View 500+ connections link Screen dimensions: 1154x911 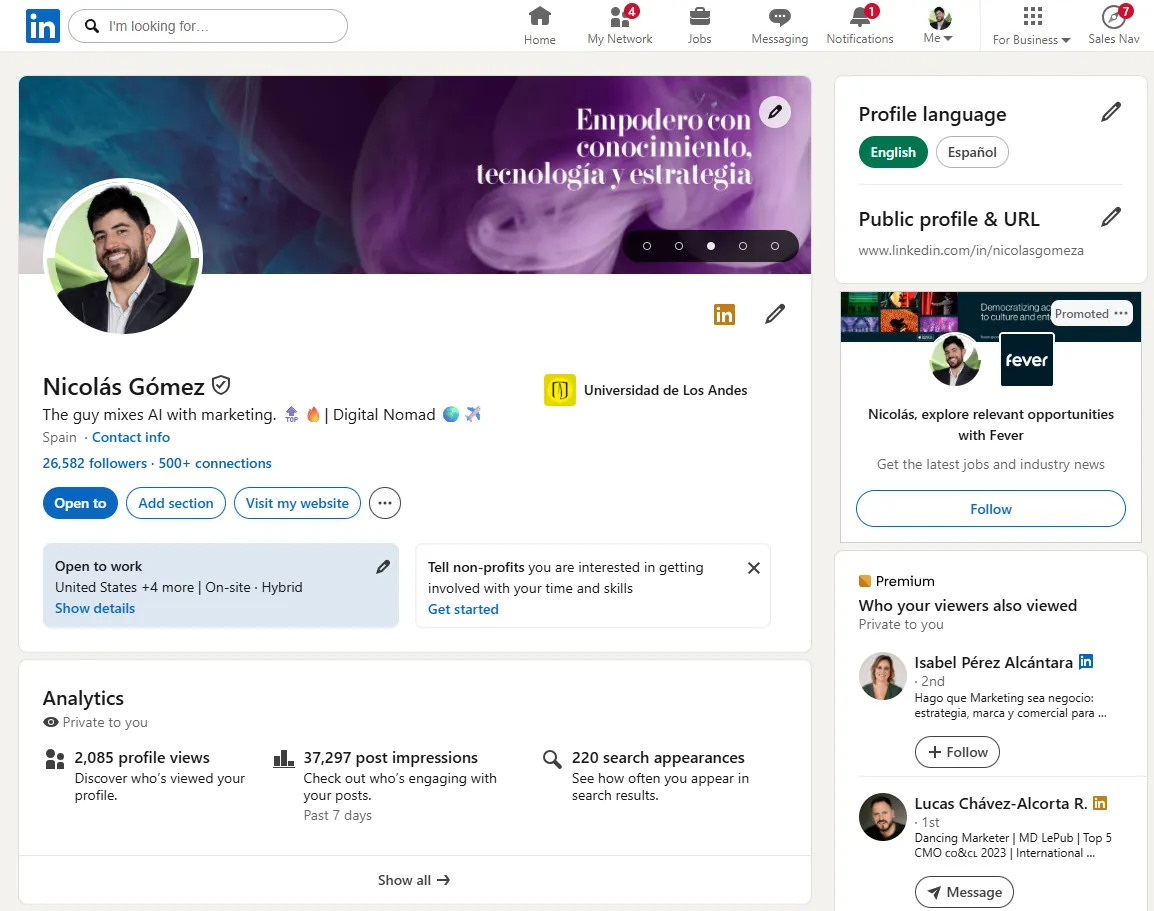point(215,463)
